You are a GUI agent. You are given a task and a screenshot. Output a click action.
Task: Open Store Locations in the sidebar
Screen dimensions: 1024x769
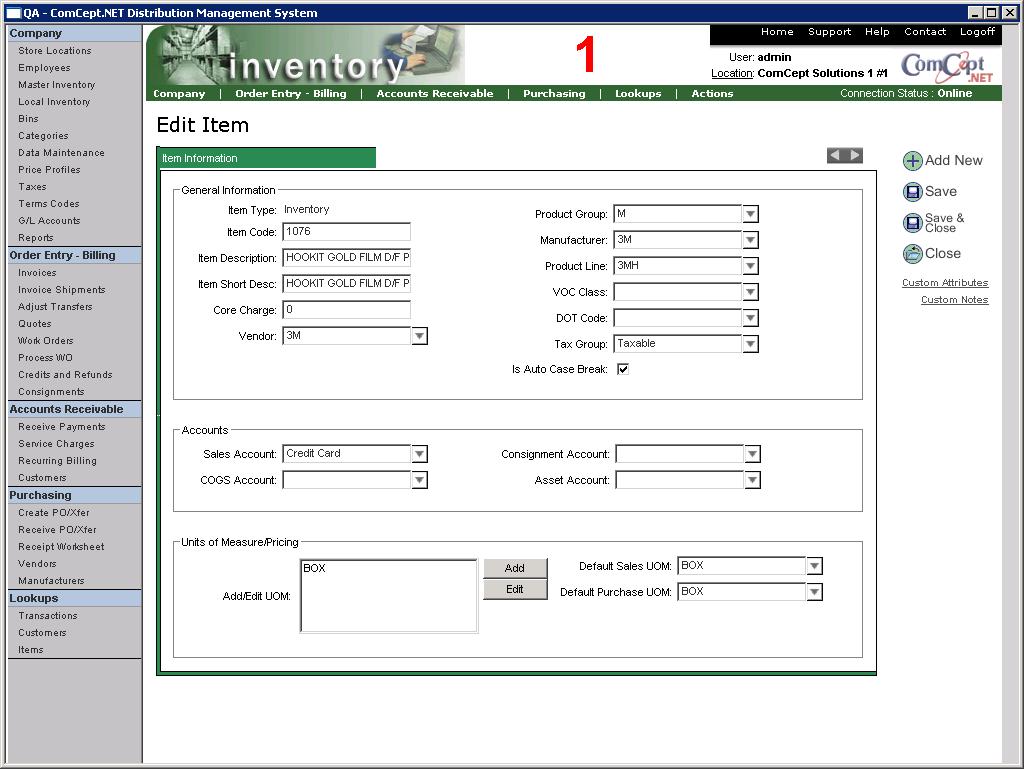coord(55,50)
